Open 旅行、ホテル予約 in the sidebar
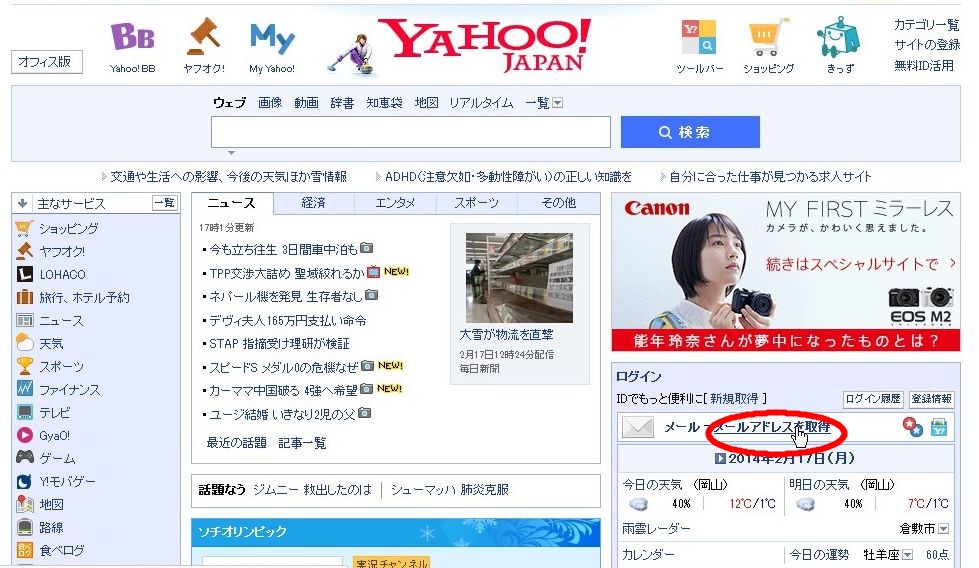The image size is (979, 568). (84, 298)
